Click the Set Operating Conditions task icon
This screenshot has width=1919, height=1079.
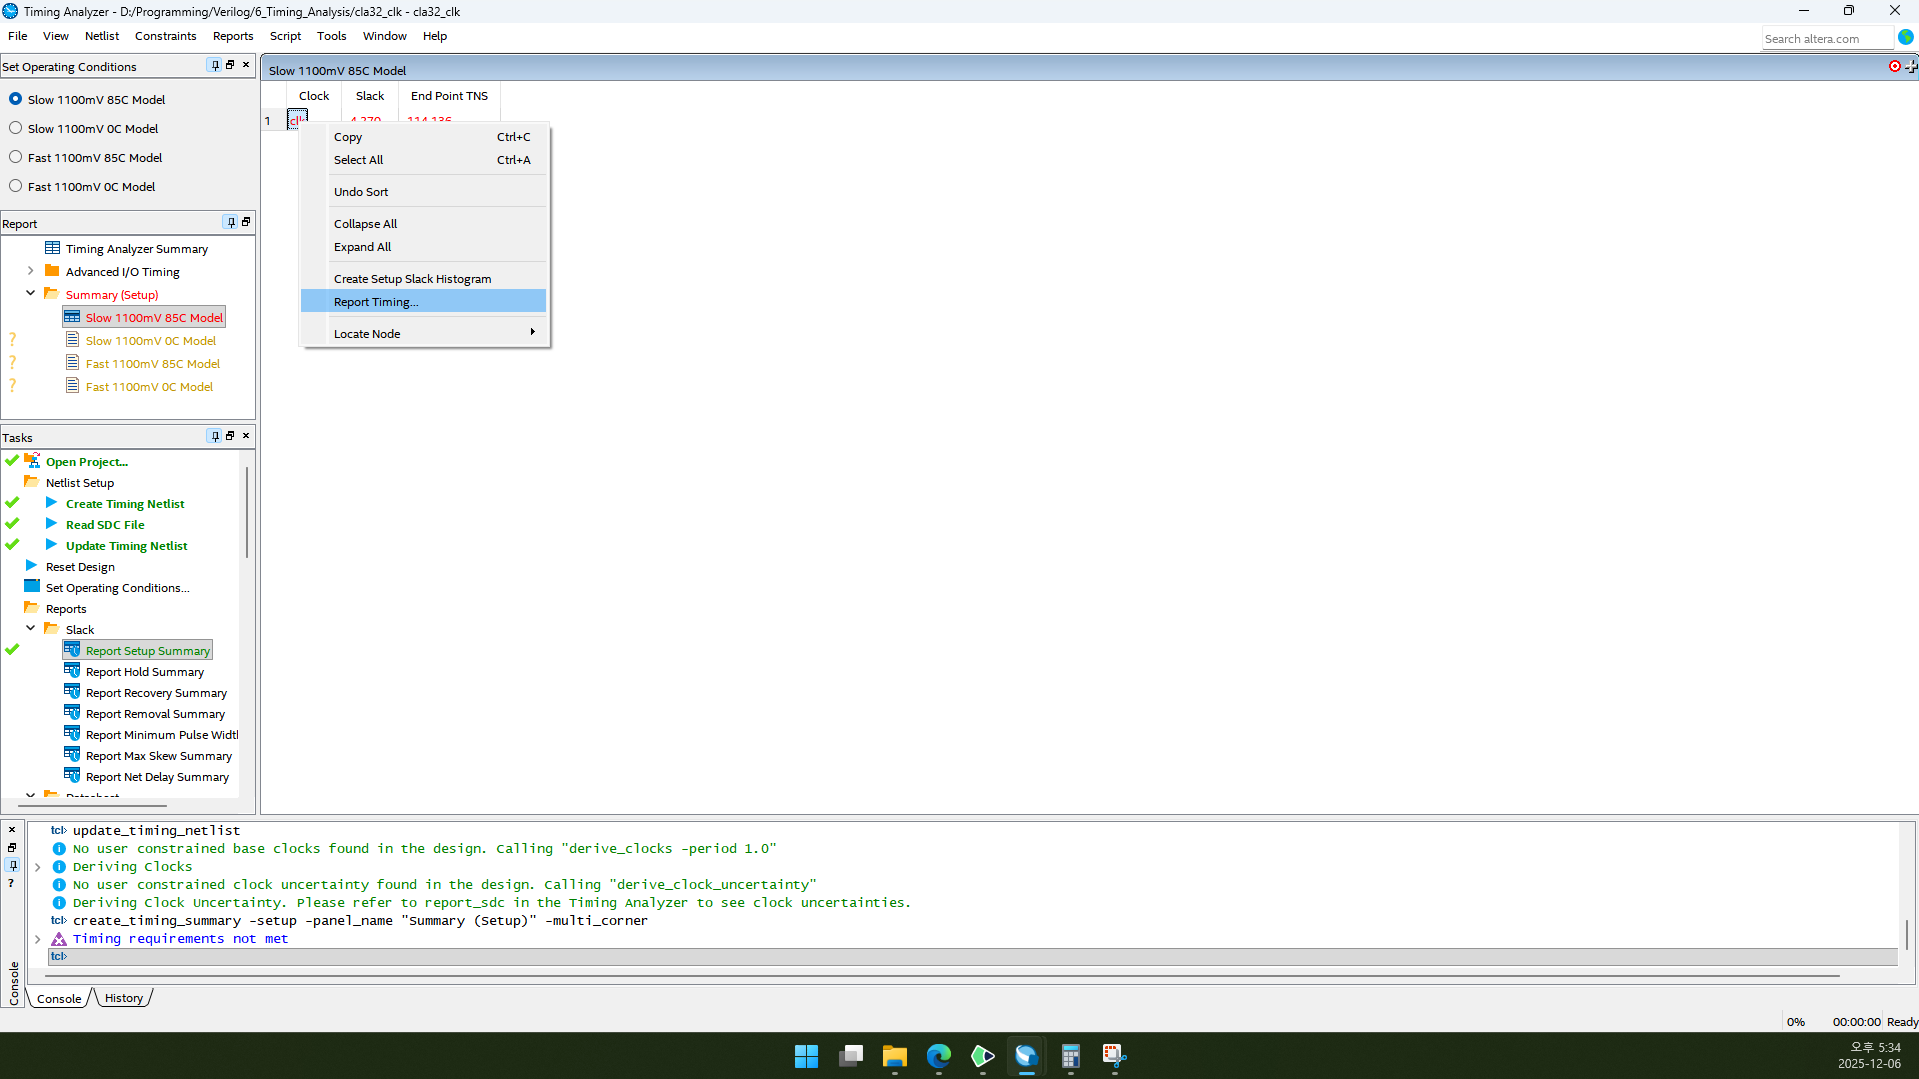[31, 587]
